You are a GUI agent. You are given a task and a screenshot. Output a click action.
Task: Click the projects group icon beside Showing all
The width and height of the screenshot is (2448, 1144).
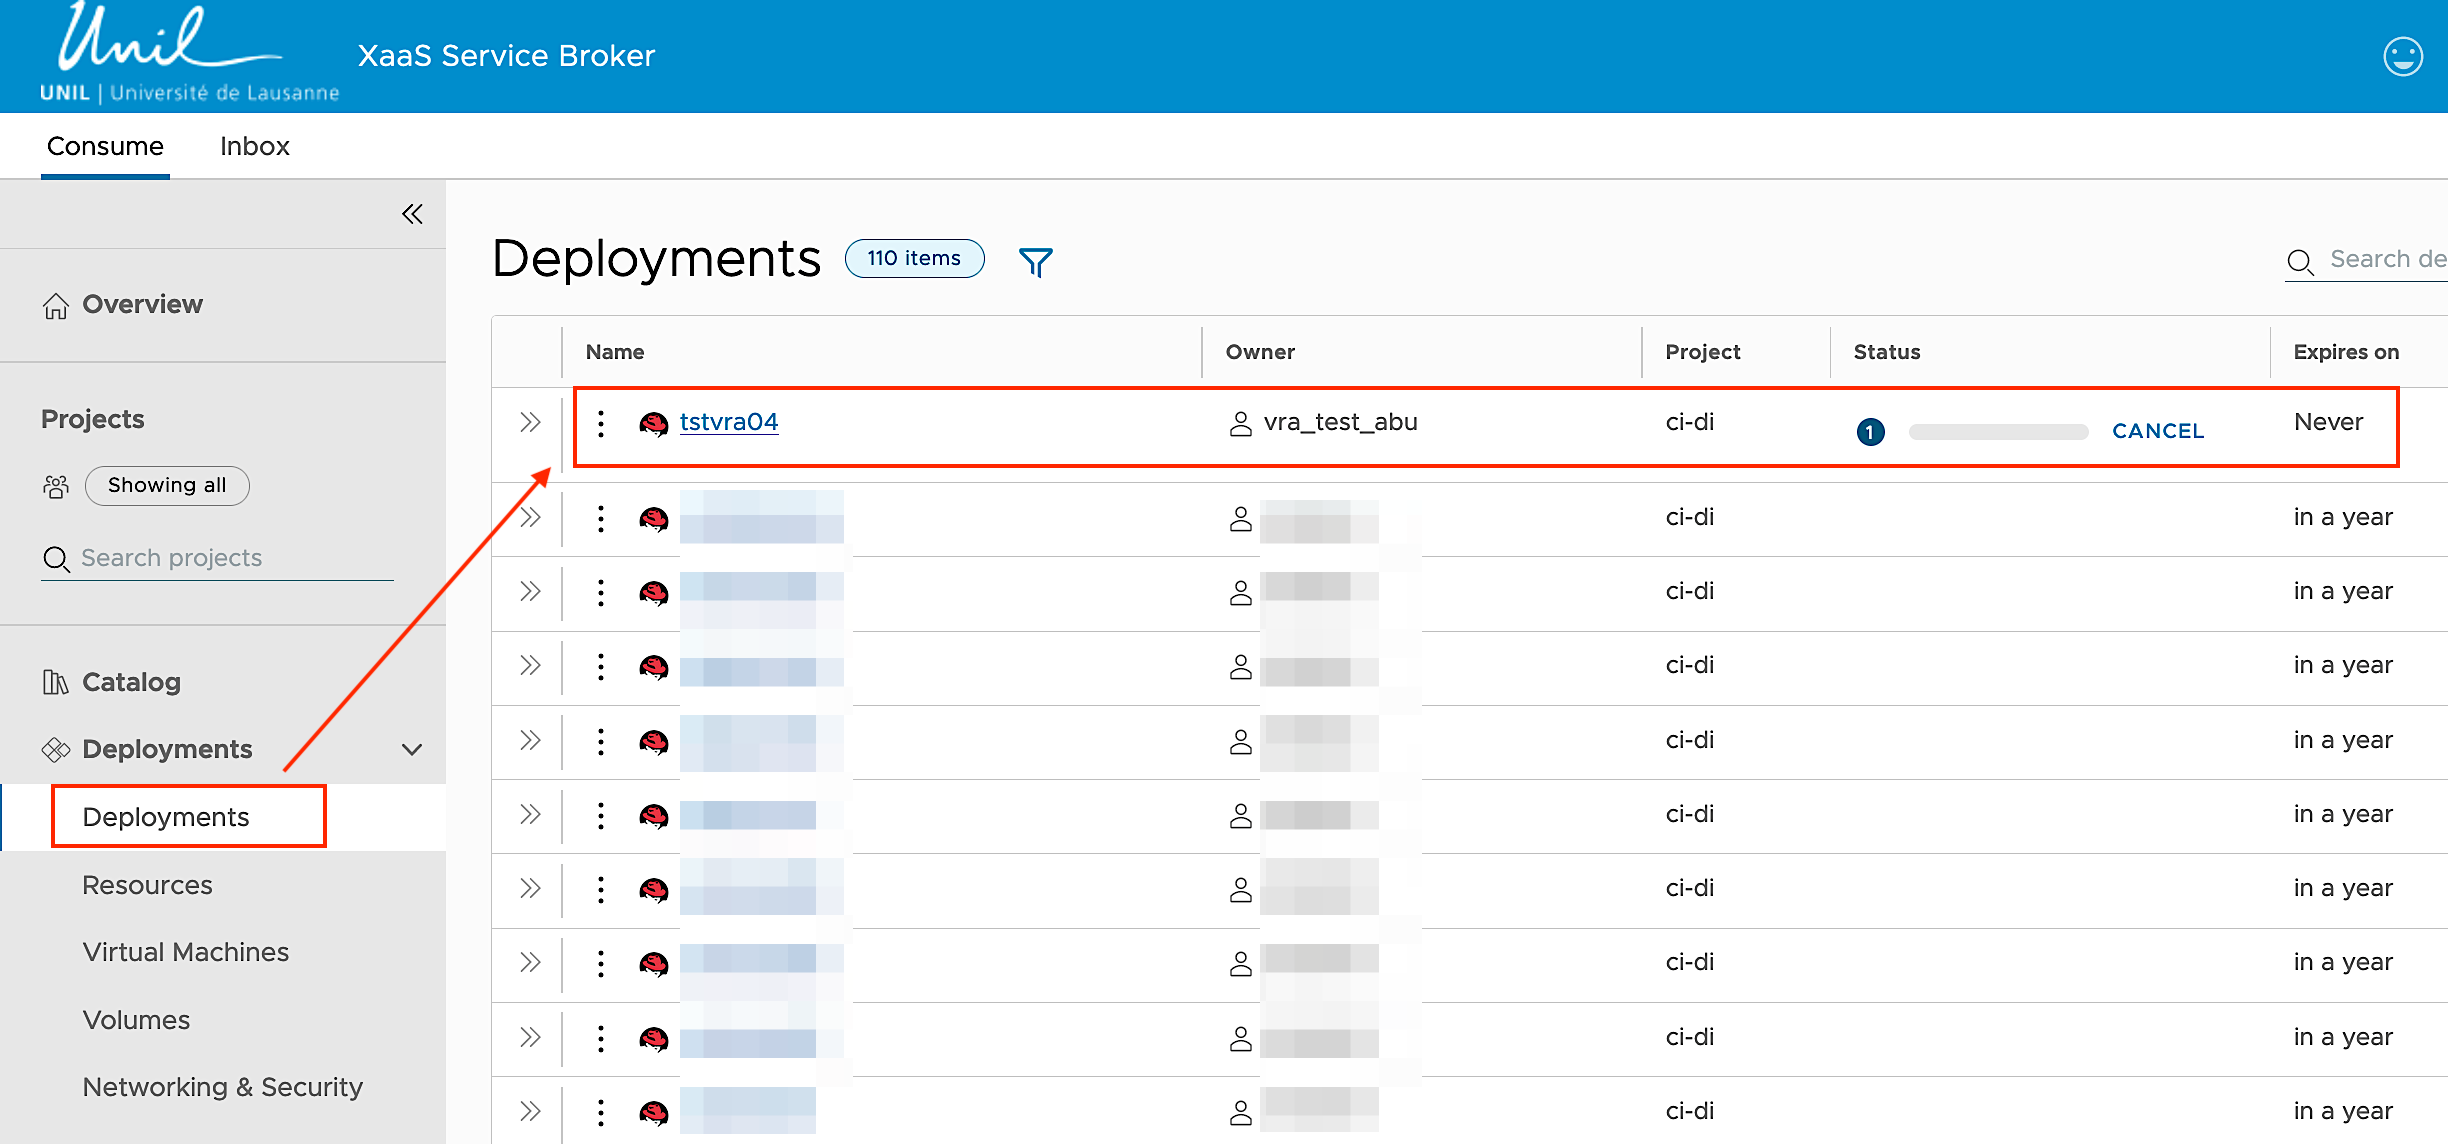[x=56, y=487]
